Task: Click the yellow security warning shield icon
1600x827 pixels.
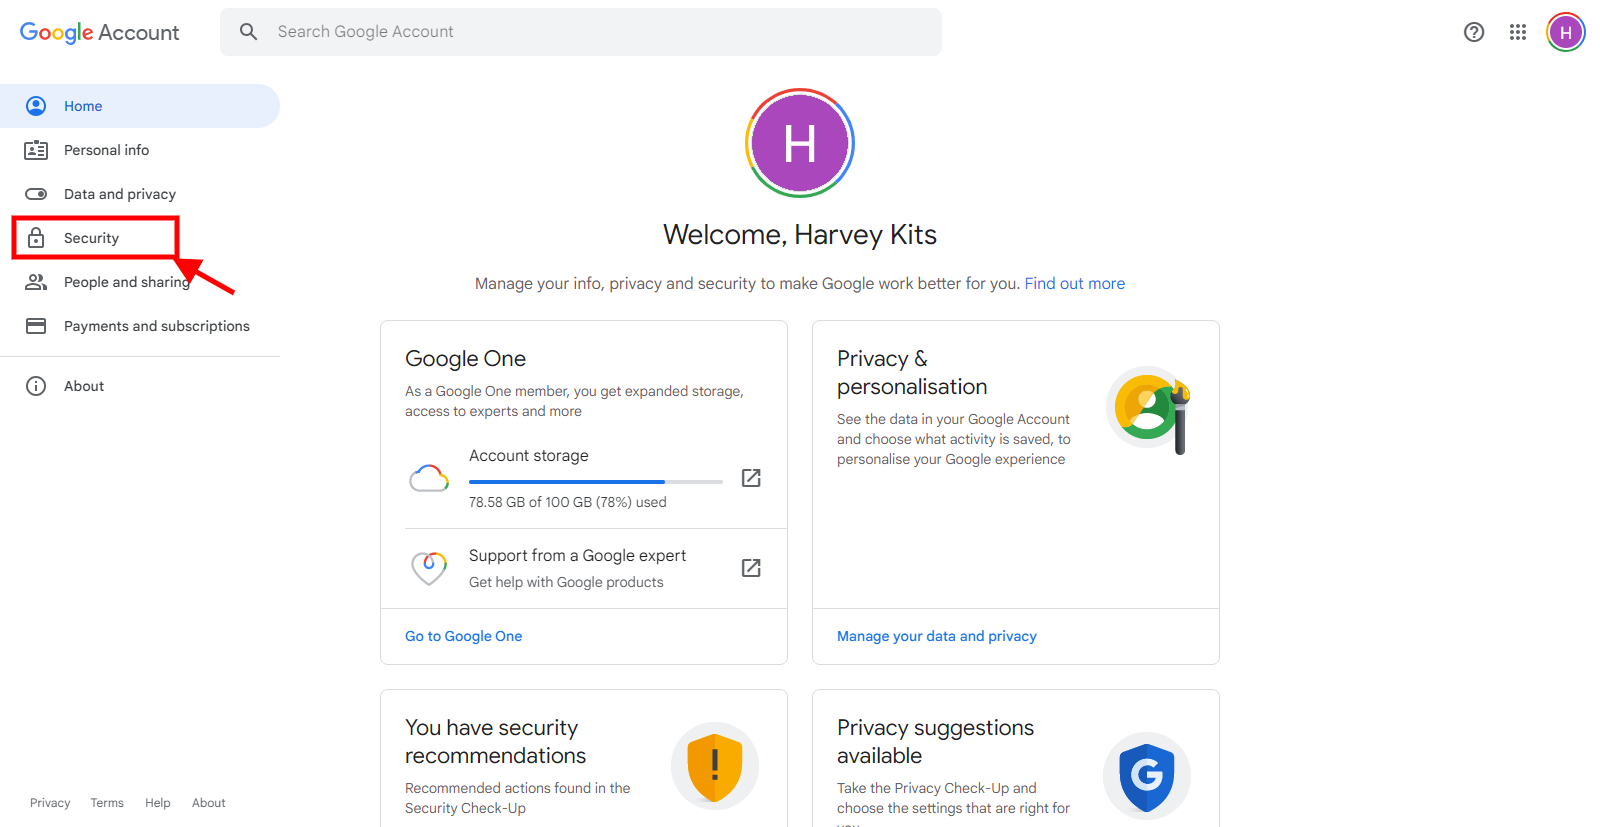Action: tap(714, 766)
